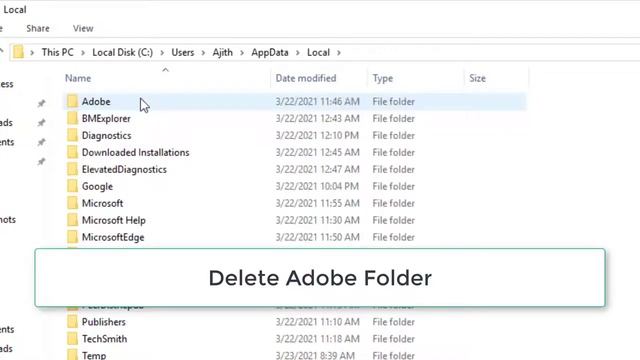Click date 3/23/2021 8:39 AM for Temp

[x=315, y=356]
